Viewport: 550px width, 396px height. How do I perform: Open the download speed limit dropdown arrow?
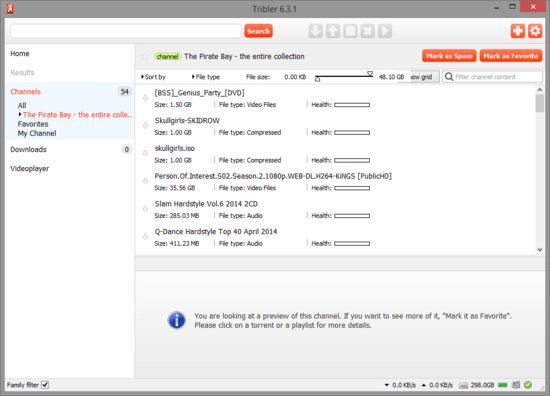tap(387, 385)
